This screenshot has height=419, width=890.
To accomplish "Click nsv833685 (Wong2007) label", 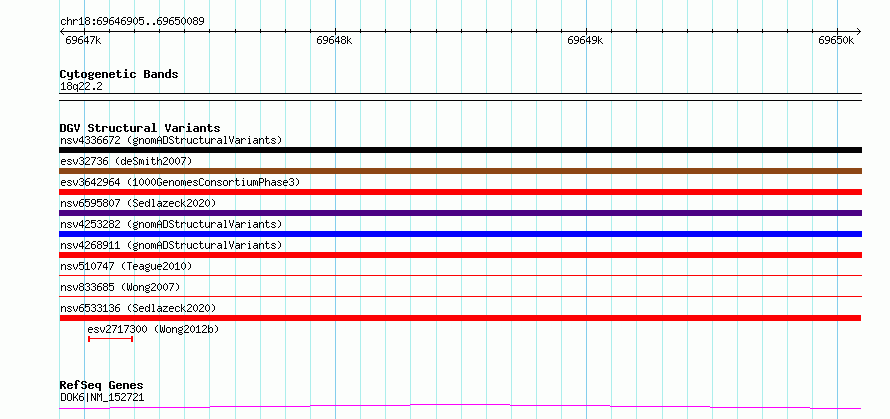I will pyautogui.click(x=120, y=287).
